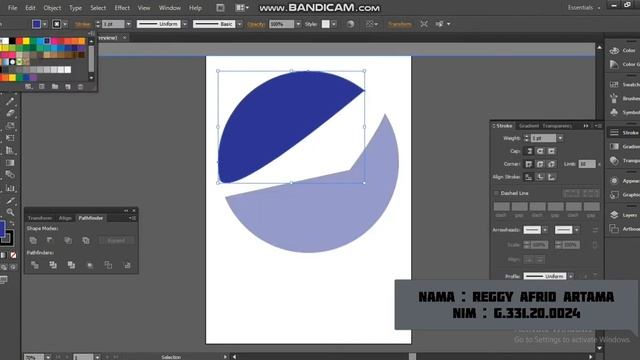640x360 pixels.
Task: Select the Eraser tool in the toolbox
Action: (x=10, y=113)
